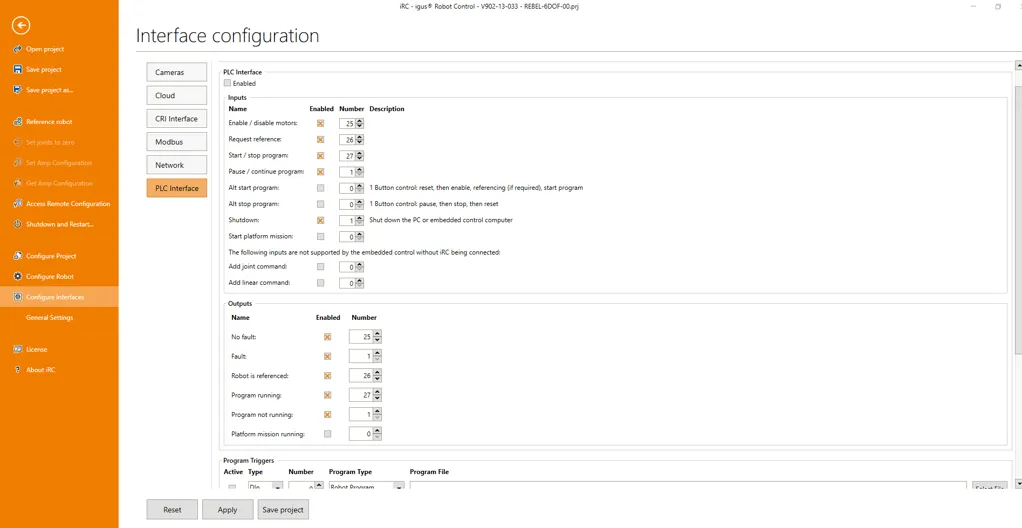The width and height of the screenshot is (1022, 528).
Task: Toggle Shutdown input checkbox
Action: point(320,220)
